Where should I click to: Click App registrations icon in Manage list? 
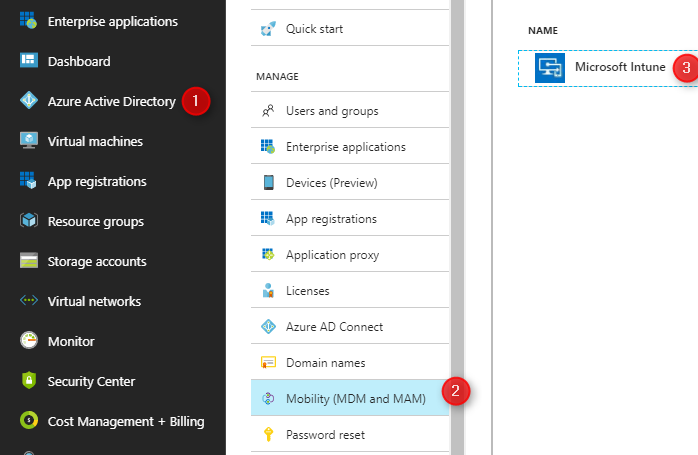(x=268, y=219)
